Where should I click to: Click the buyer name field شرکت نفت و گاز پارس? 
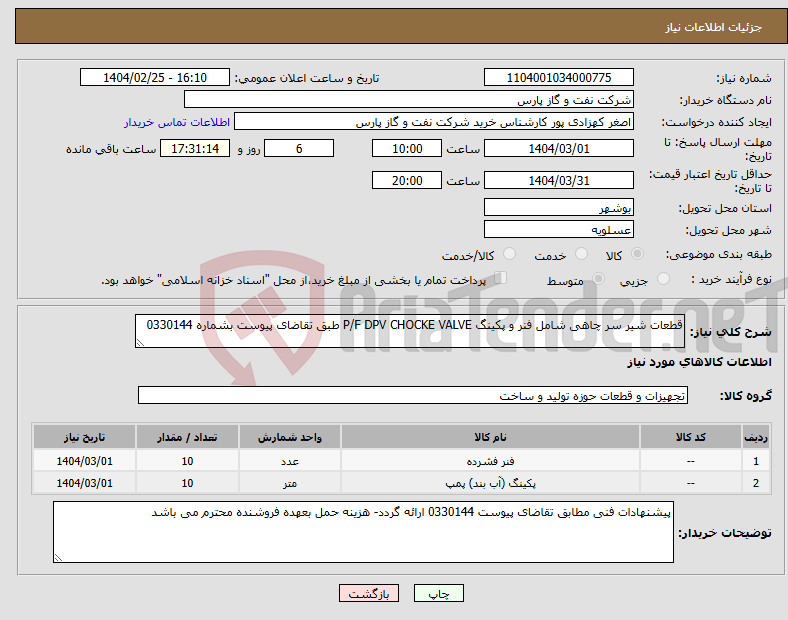tap(409, 99)
